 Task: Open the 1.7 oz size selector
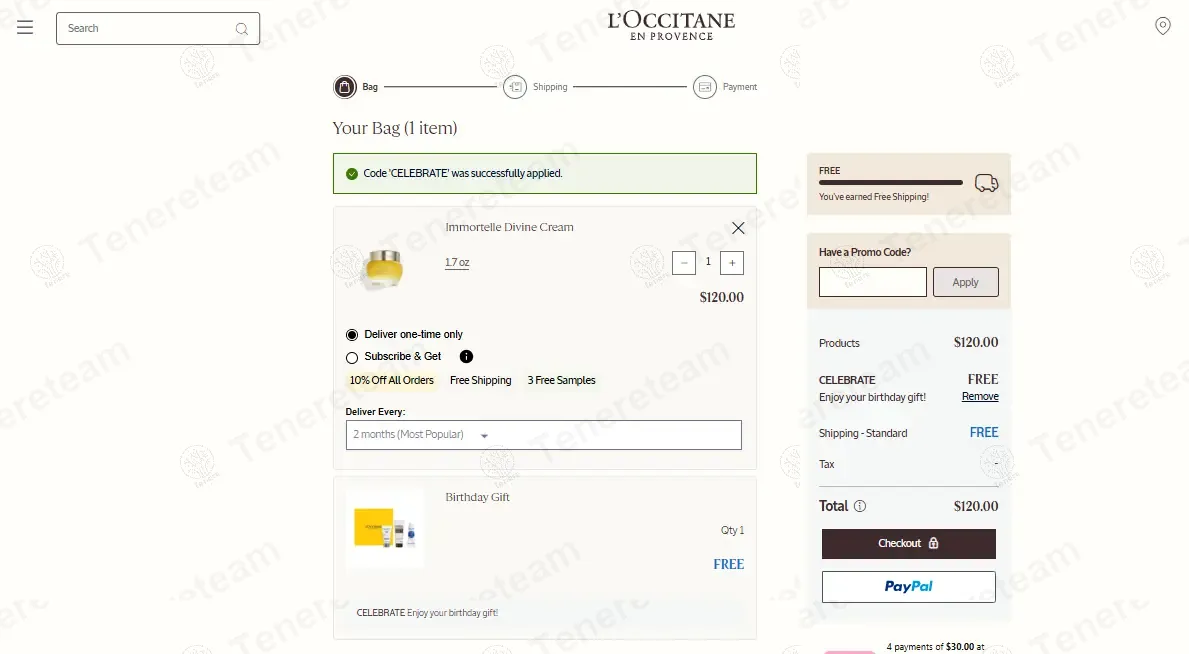456,263
